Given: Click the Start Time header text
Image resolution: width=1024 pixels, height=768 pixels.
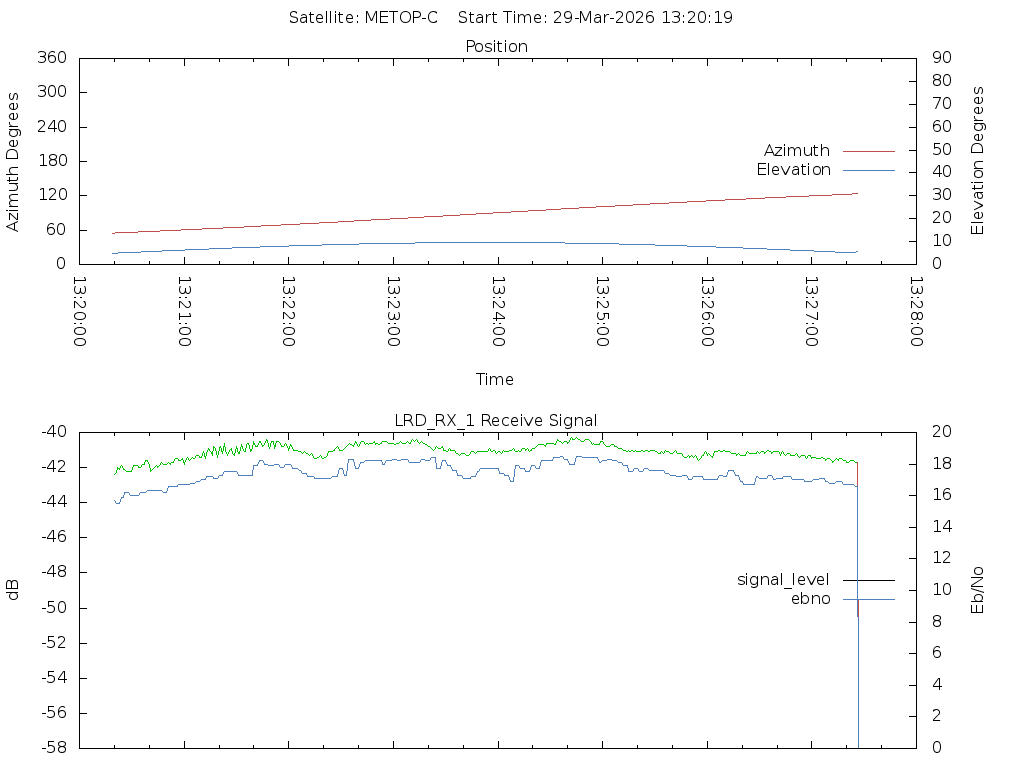Looking at the screenshot, I should [595, 18].
